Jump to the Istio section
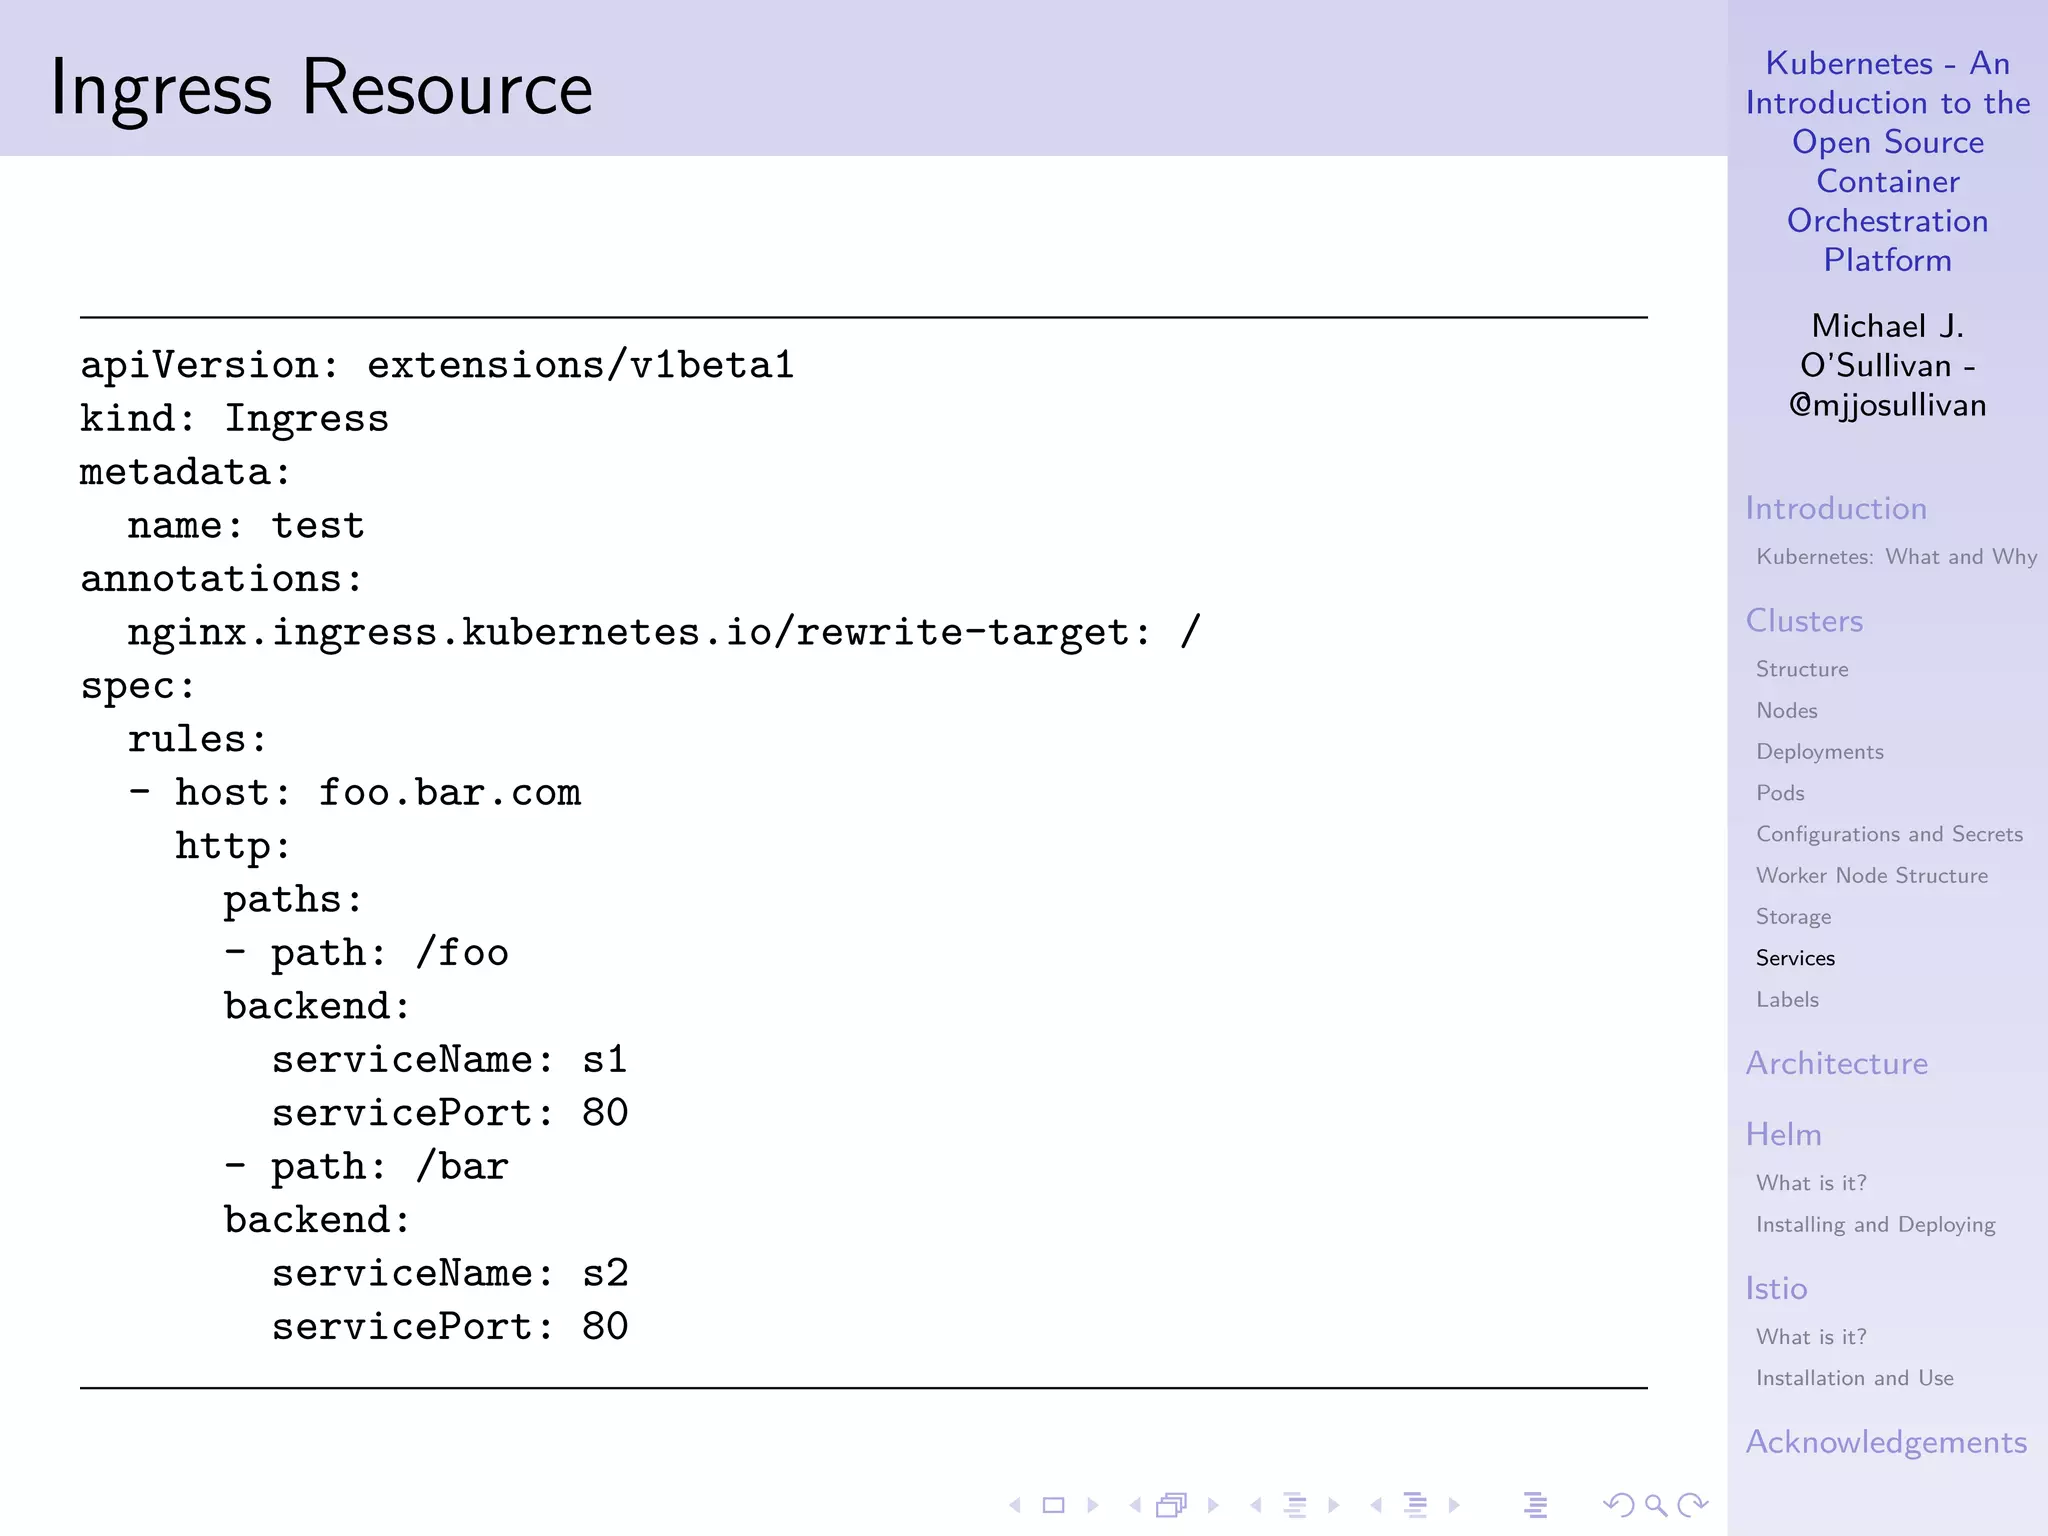The image size is (2048, 1536). click(1776, 1288)
